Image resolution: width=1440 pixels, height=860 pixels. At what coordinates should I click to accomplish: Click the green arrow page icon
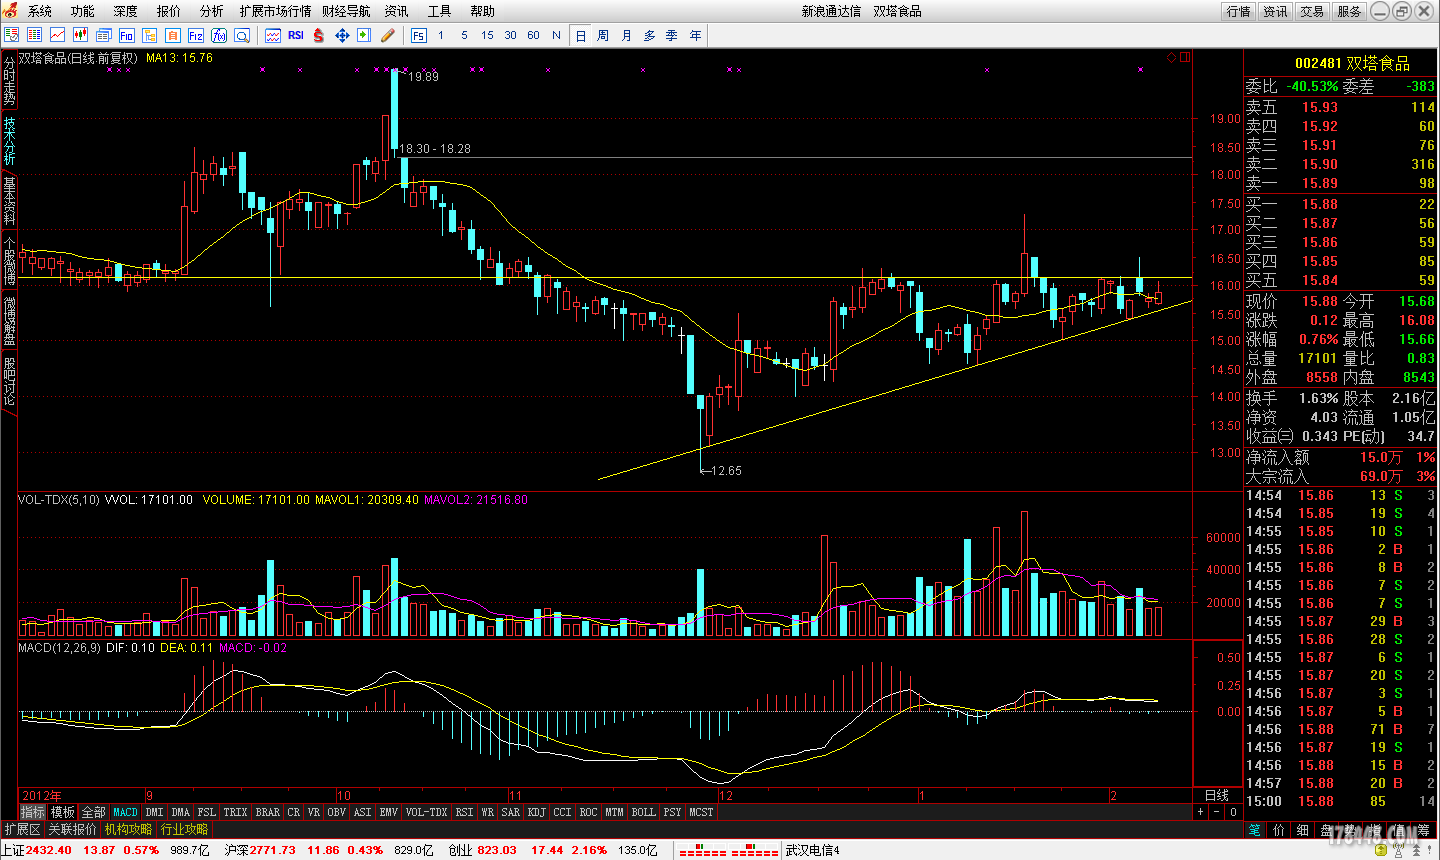coord(364,35)
